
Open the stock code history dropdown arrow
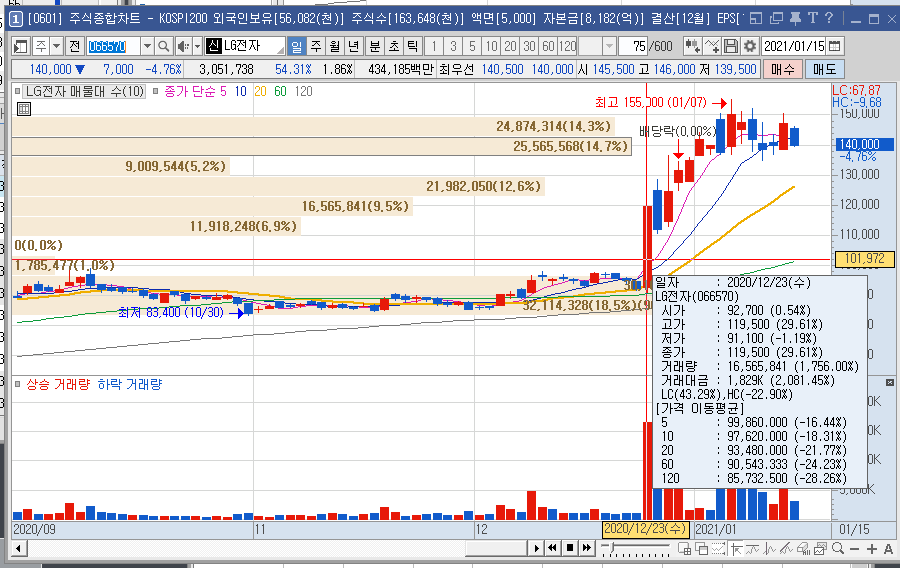pos(148,46)
